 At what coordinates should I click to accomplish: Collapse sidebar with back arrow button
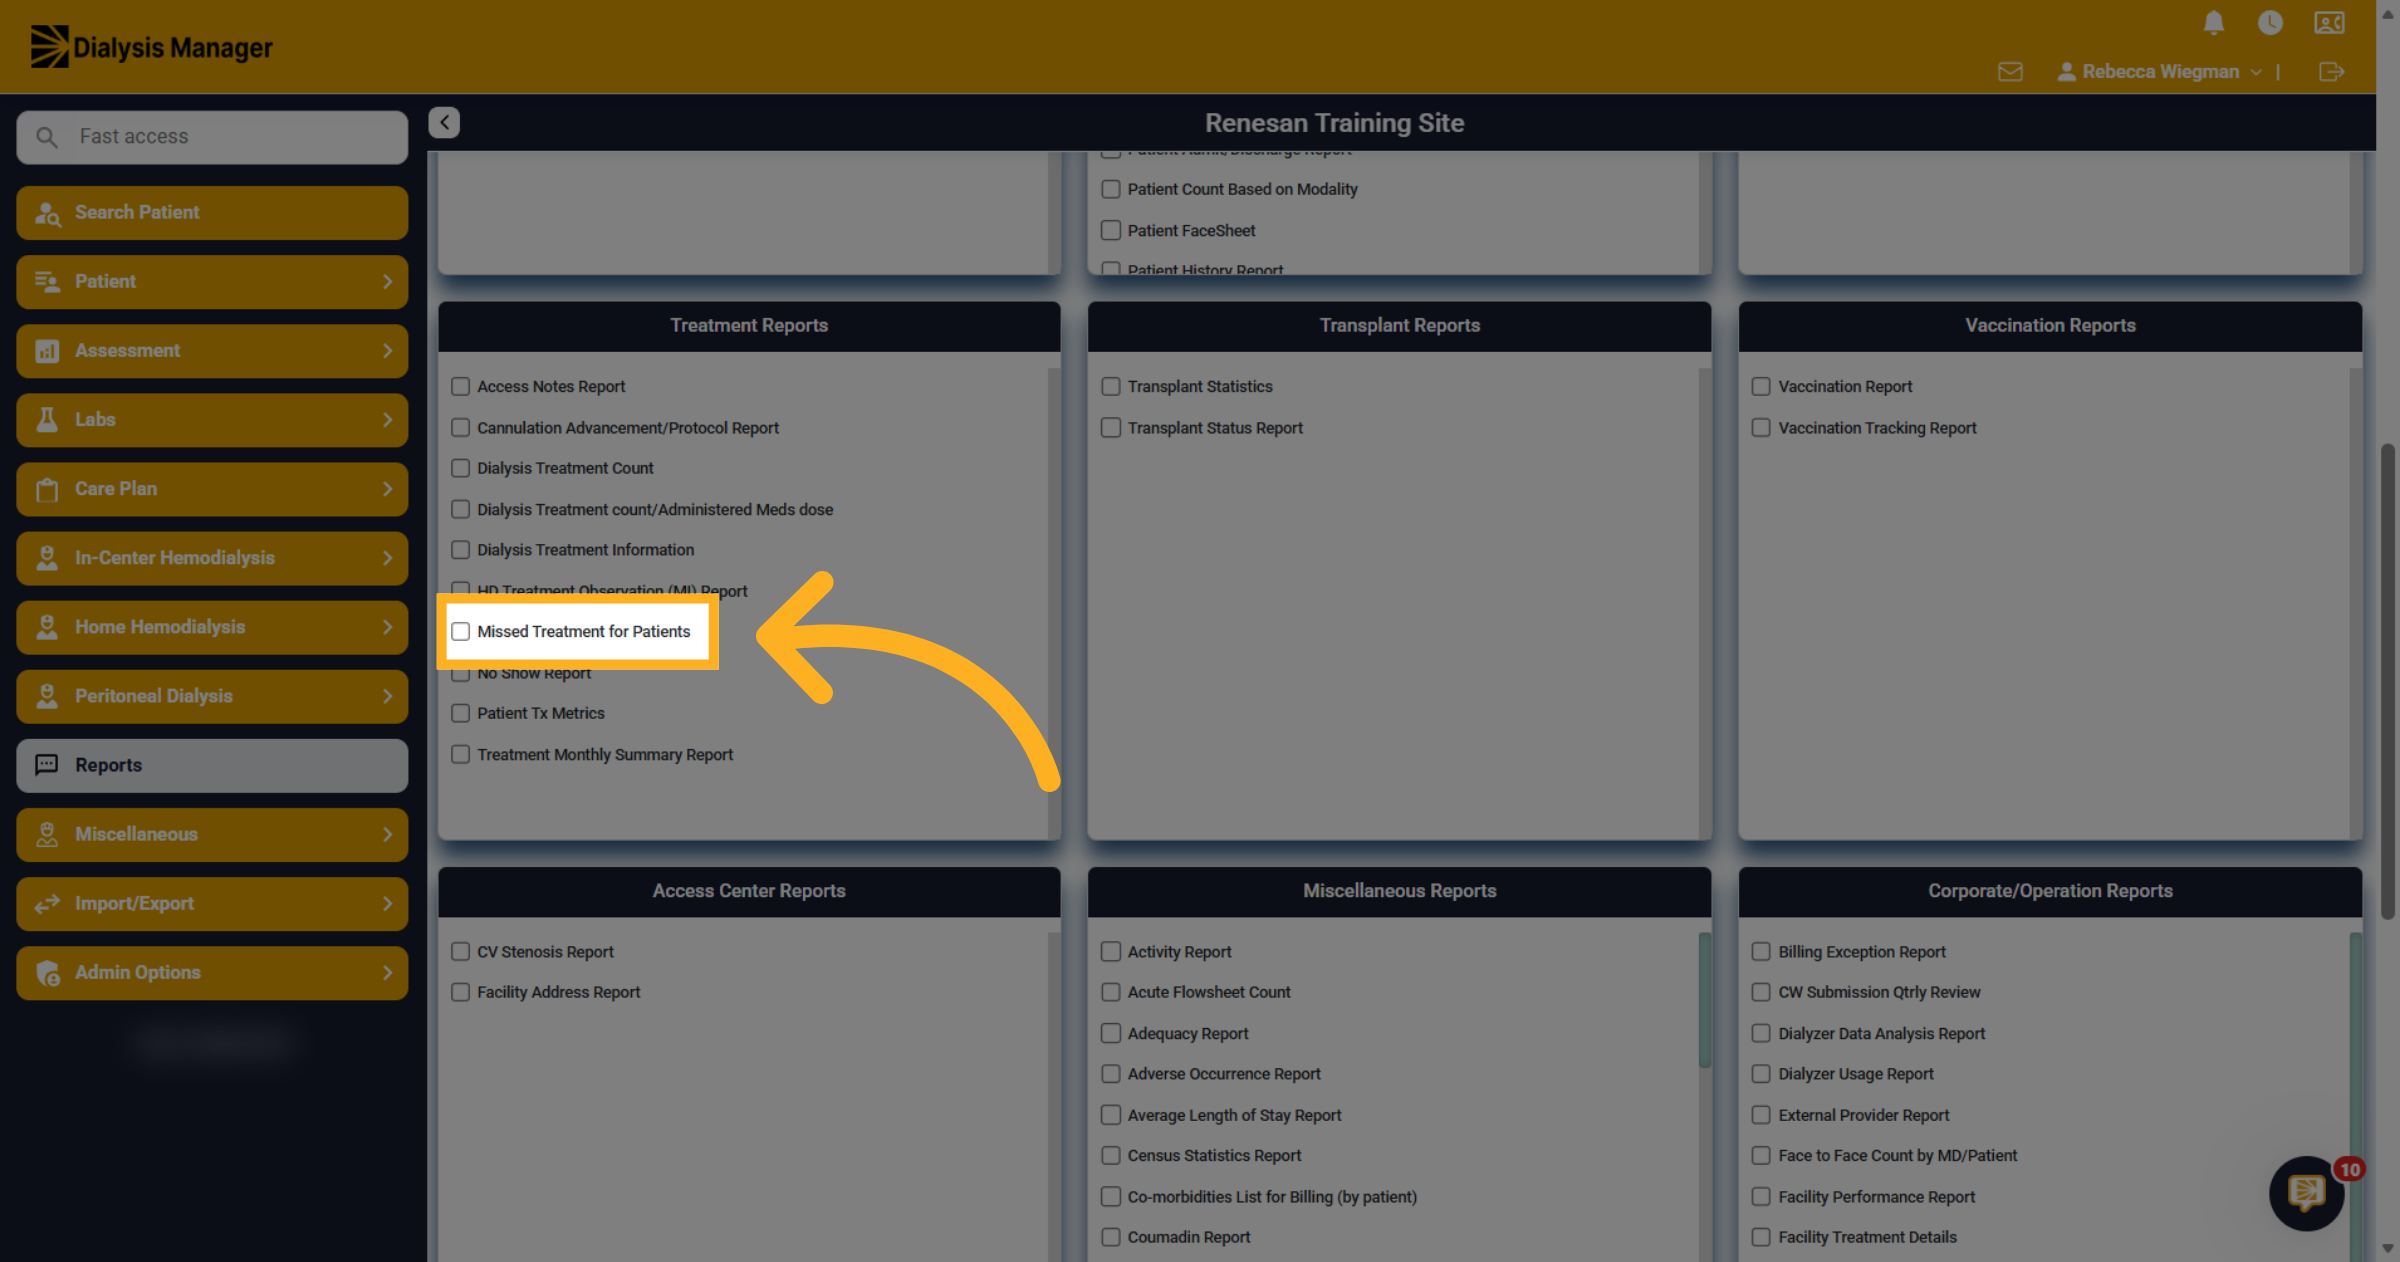(x=444, y=122)
